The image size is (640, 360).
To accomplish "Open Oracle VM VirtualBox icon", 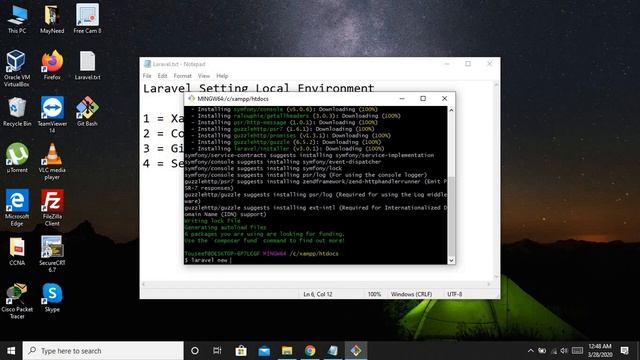I will click(17, 68).
